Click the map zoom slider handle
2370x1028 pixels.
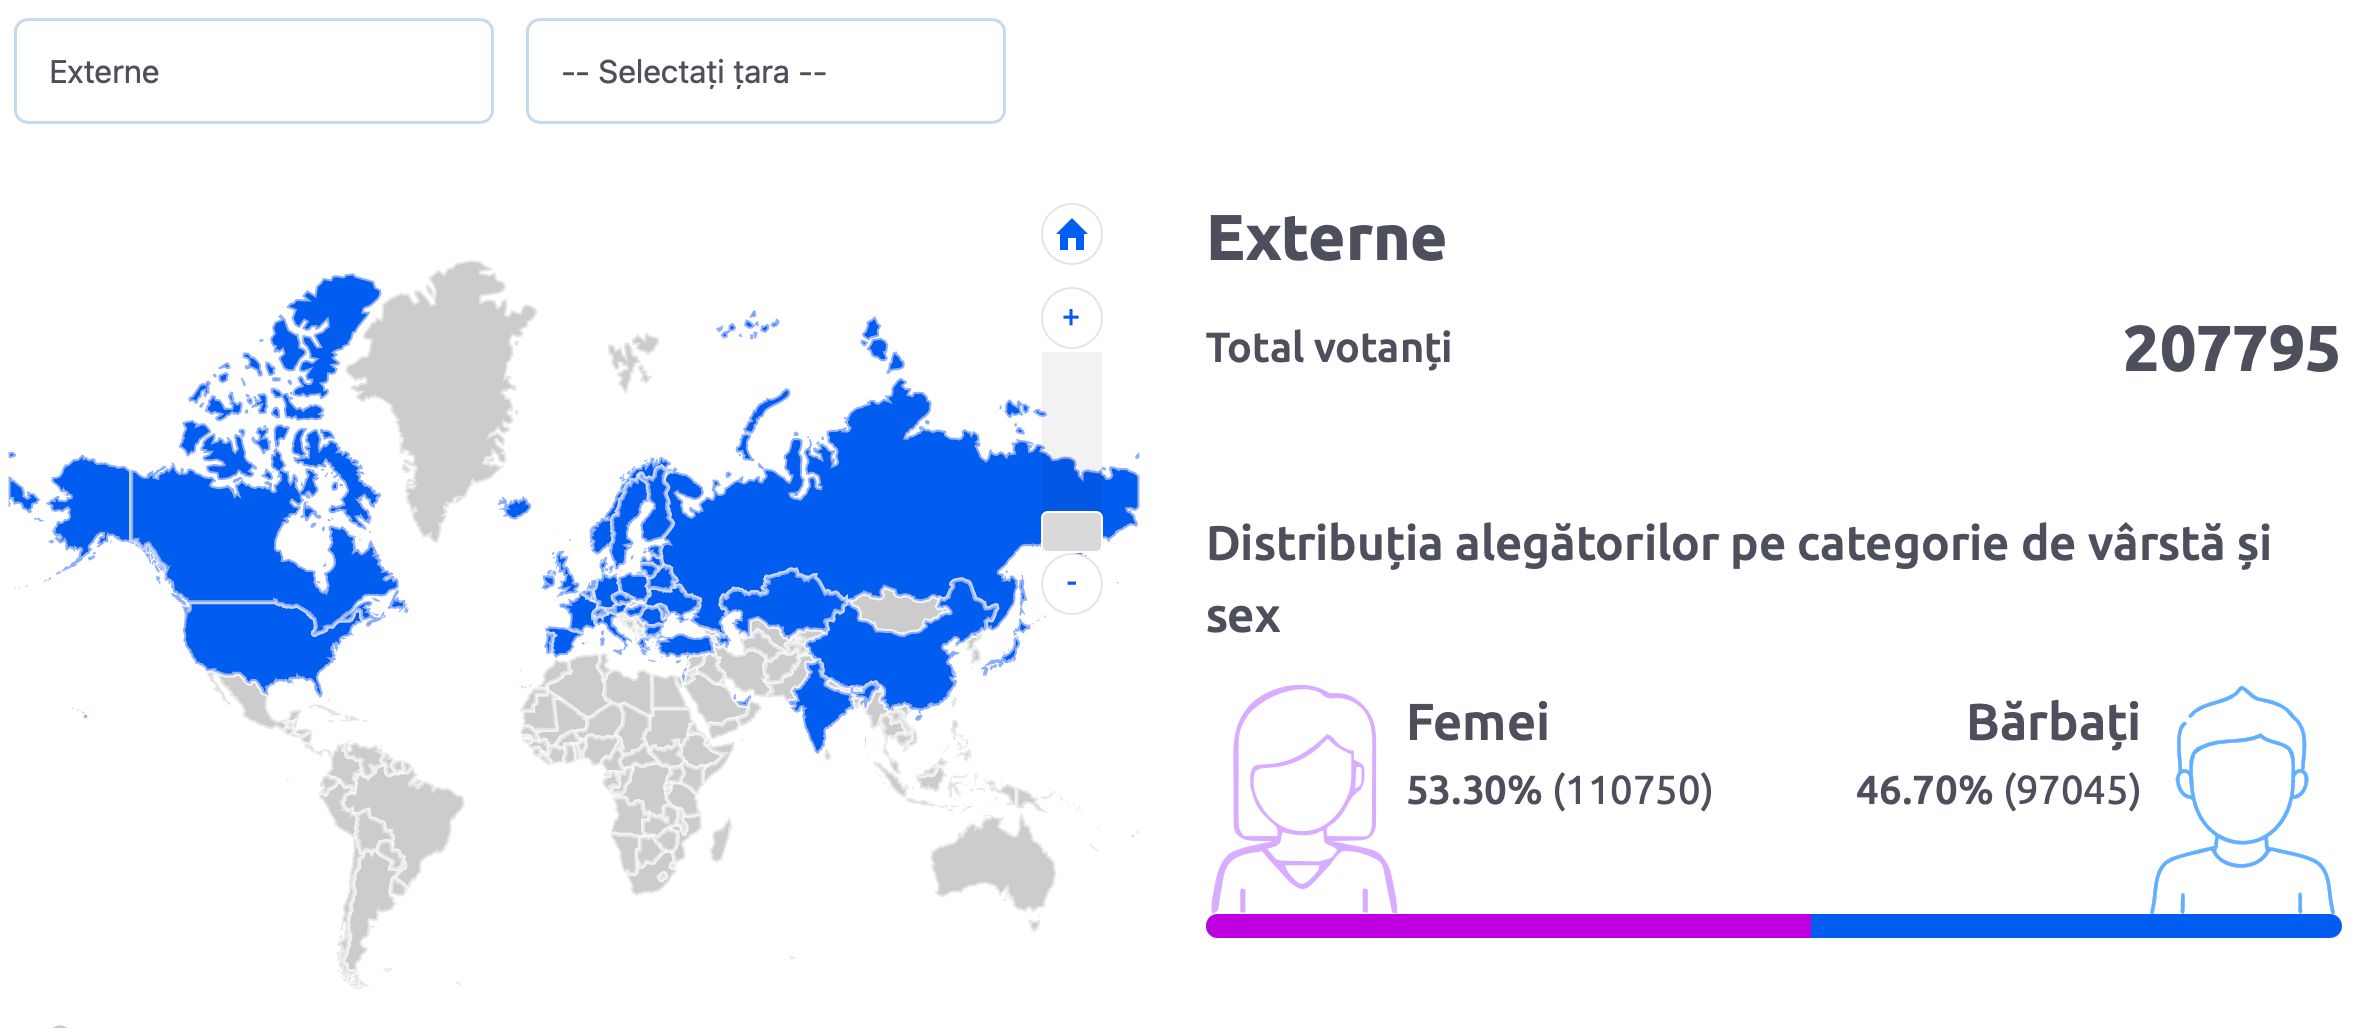1072,531
